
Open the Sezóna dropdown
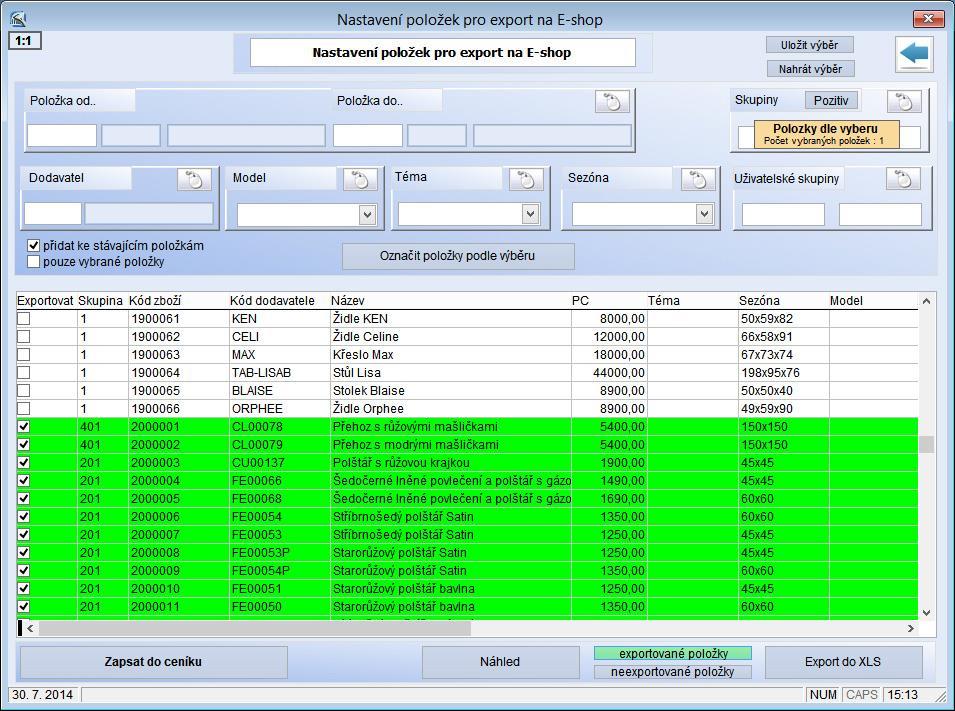point(704,214)
